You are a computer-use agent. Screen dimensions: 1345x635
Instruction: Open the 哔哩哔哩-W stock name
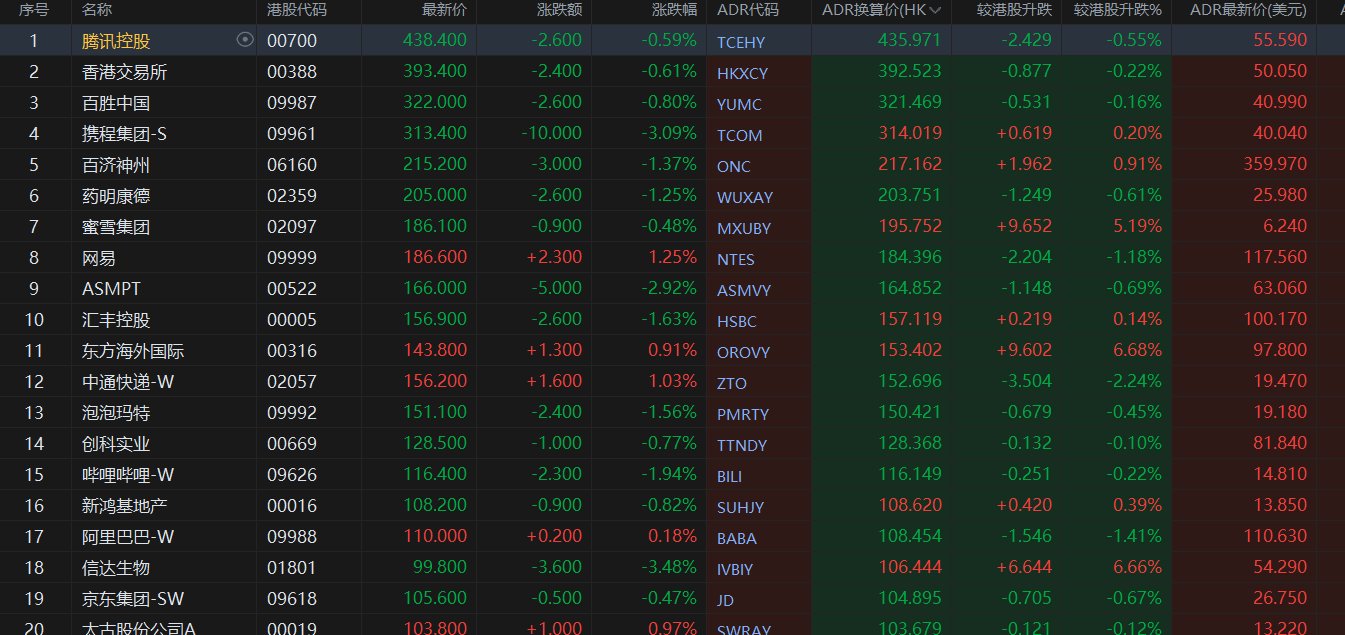128,475
